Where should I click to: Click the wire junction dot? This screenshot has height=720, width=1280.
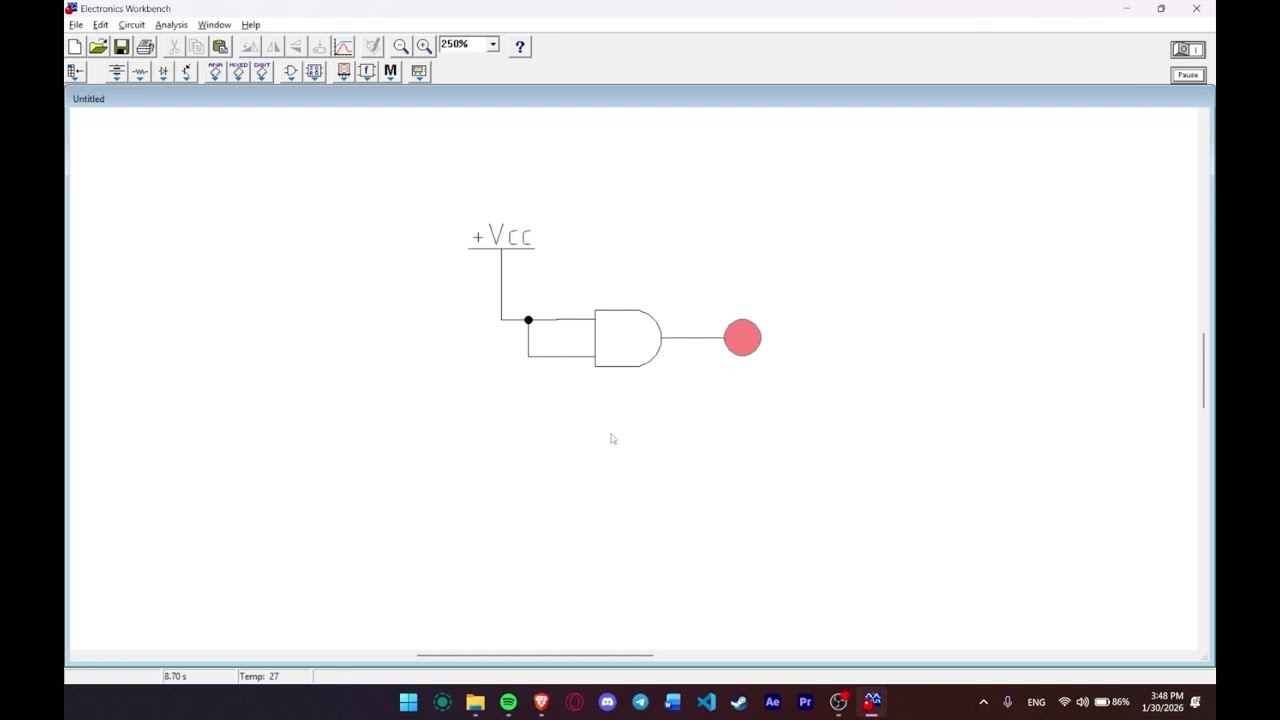(528, 320)
